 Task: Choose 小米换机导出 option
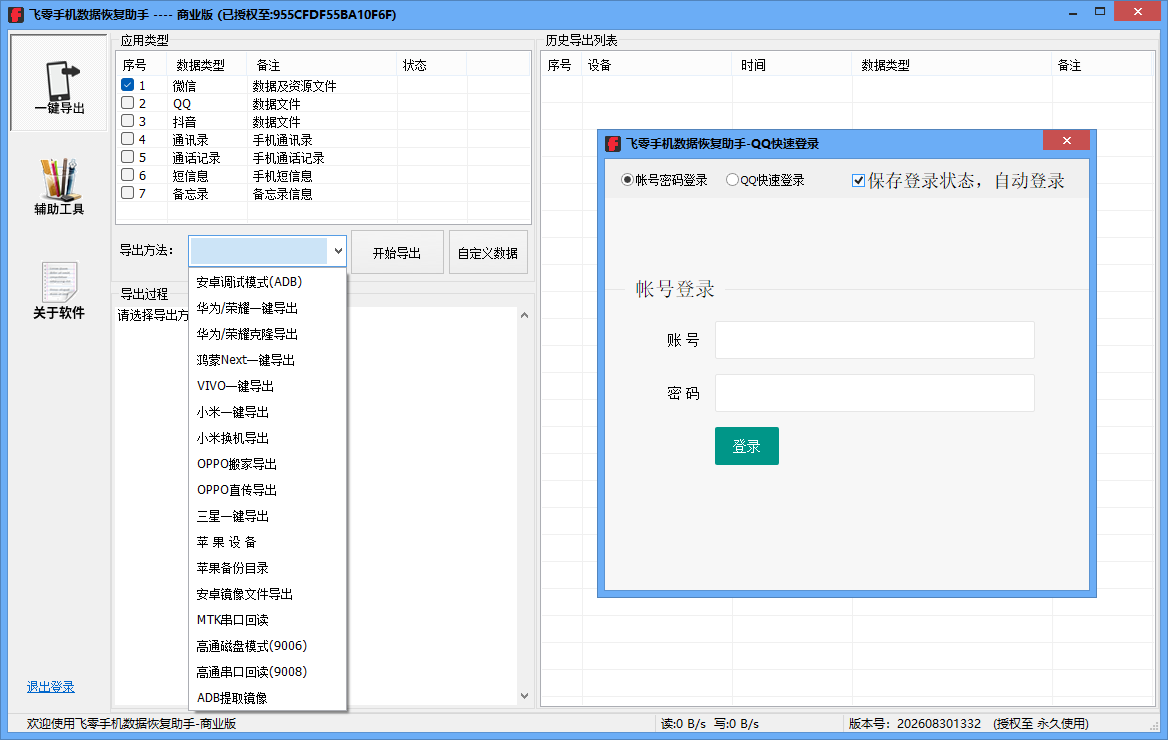coord(267,438)
